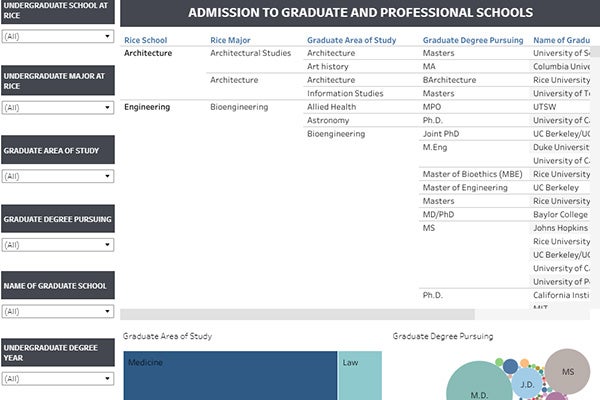Select the J.D. bubble in the chart
600x400 pixels.
click(x=527, y=384)
